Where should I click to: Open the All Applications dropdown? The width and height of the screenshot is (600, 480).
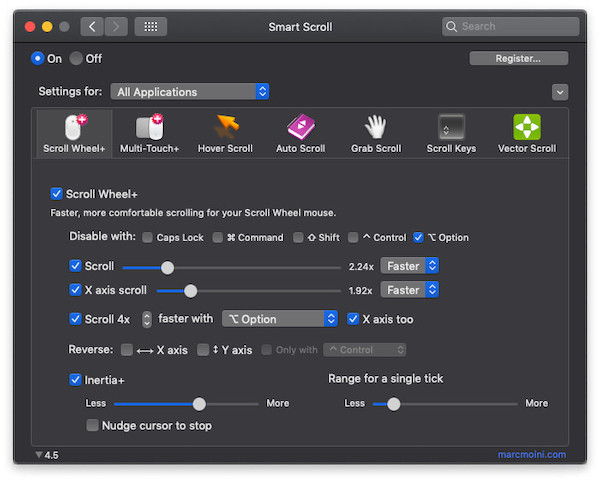(x=190, y=92)
